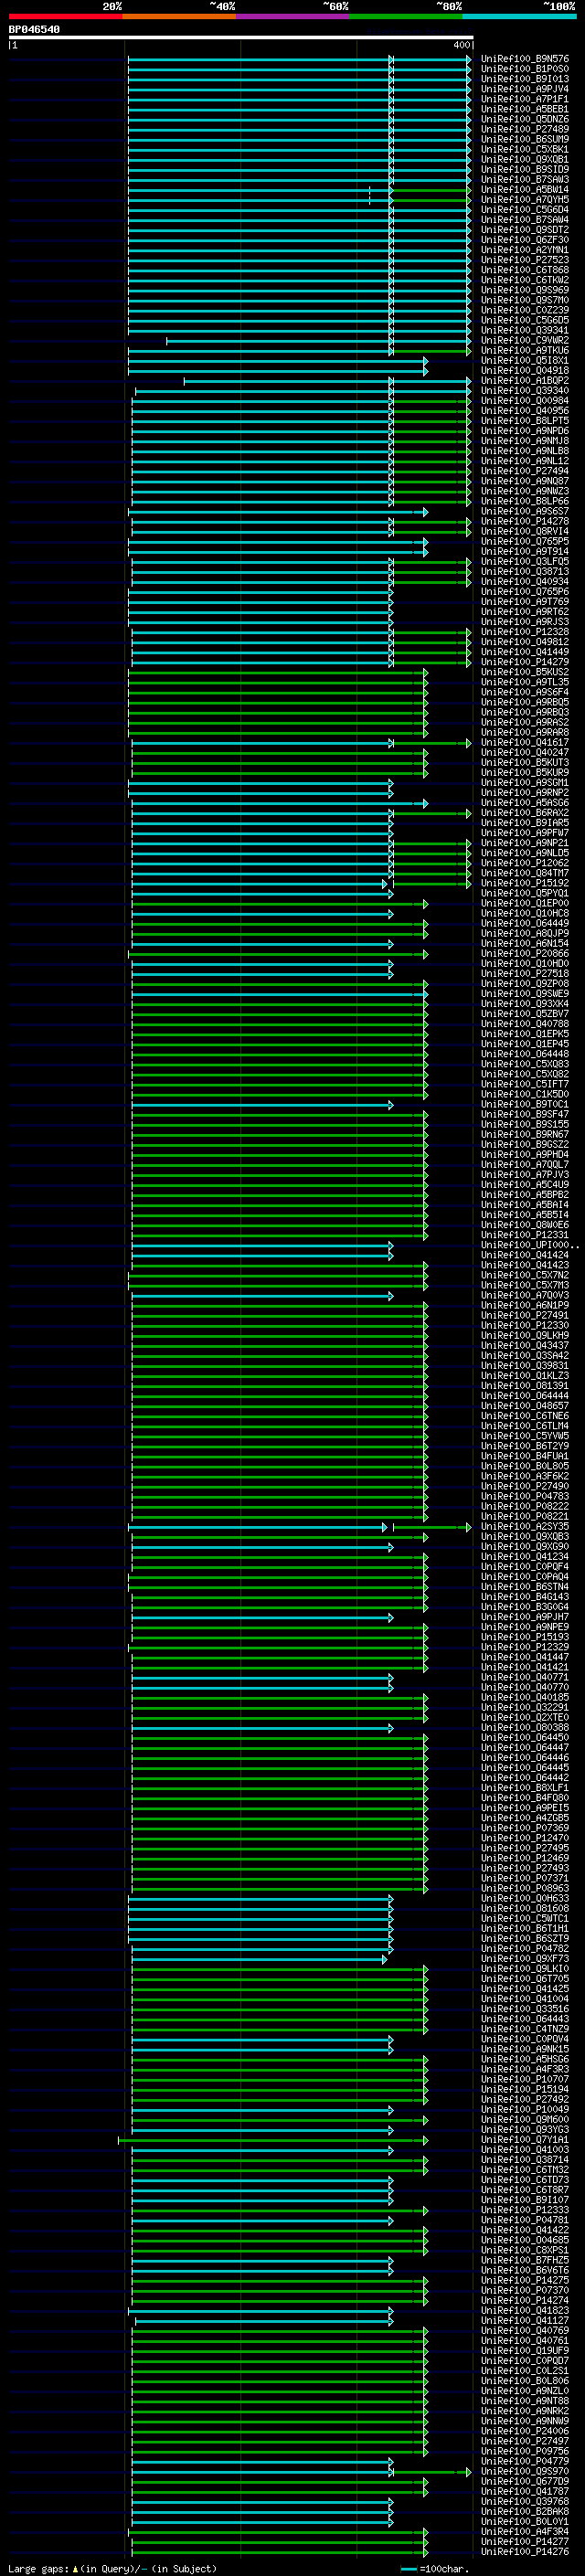
Task: Select hit UniRef100_P27489
Action: click(525, 129)
